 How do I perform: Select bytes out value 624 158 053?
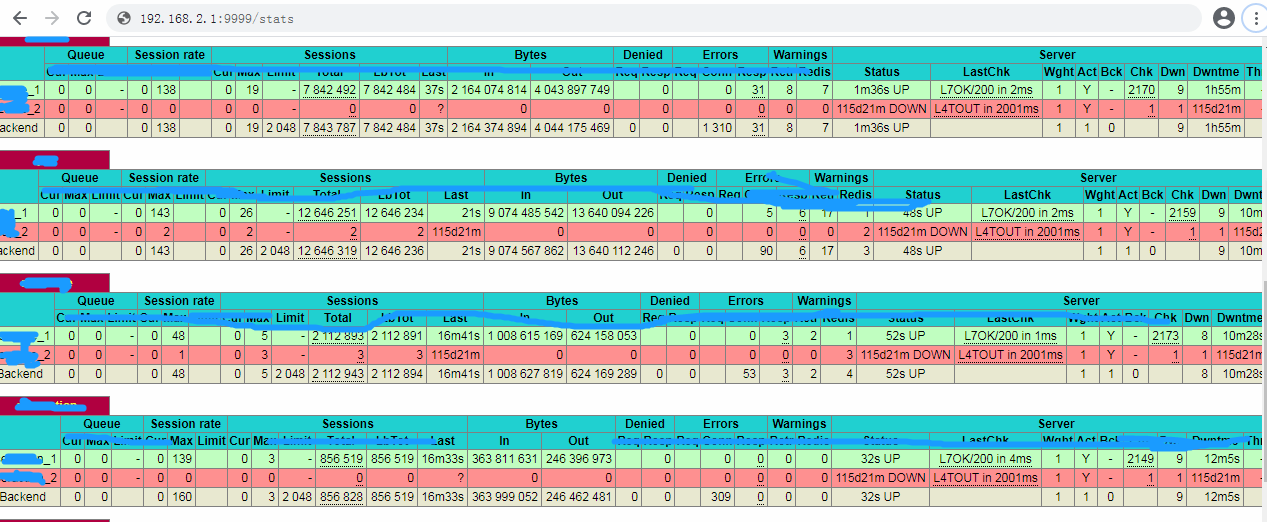click(604, 336)
